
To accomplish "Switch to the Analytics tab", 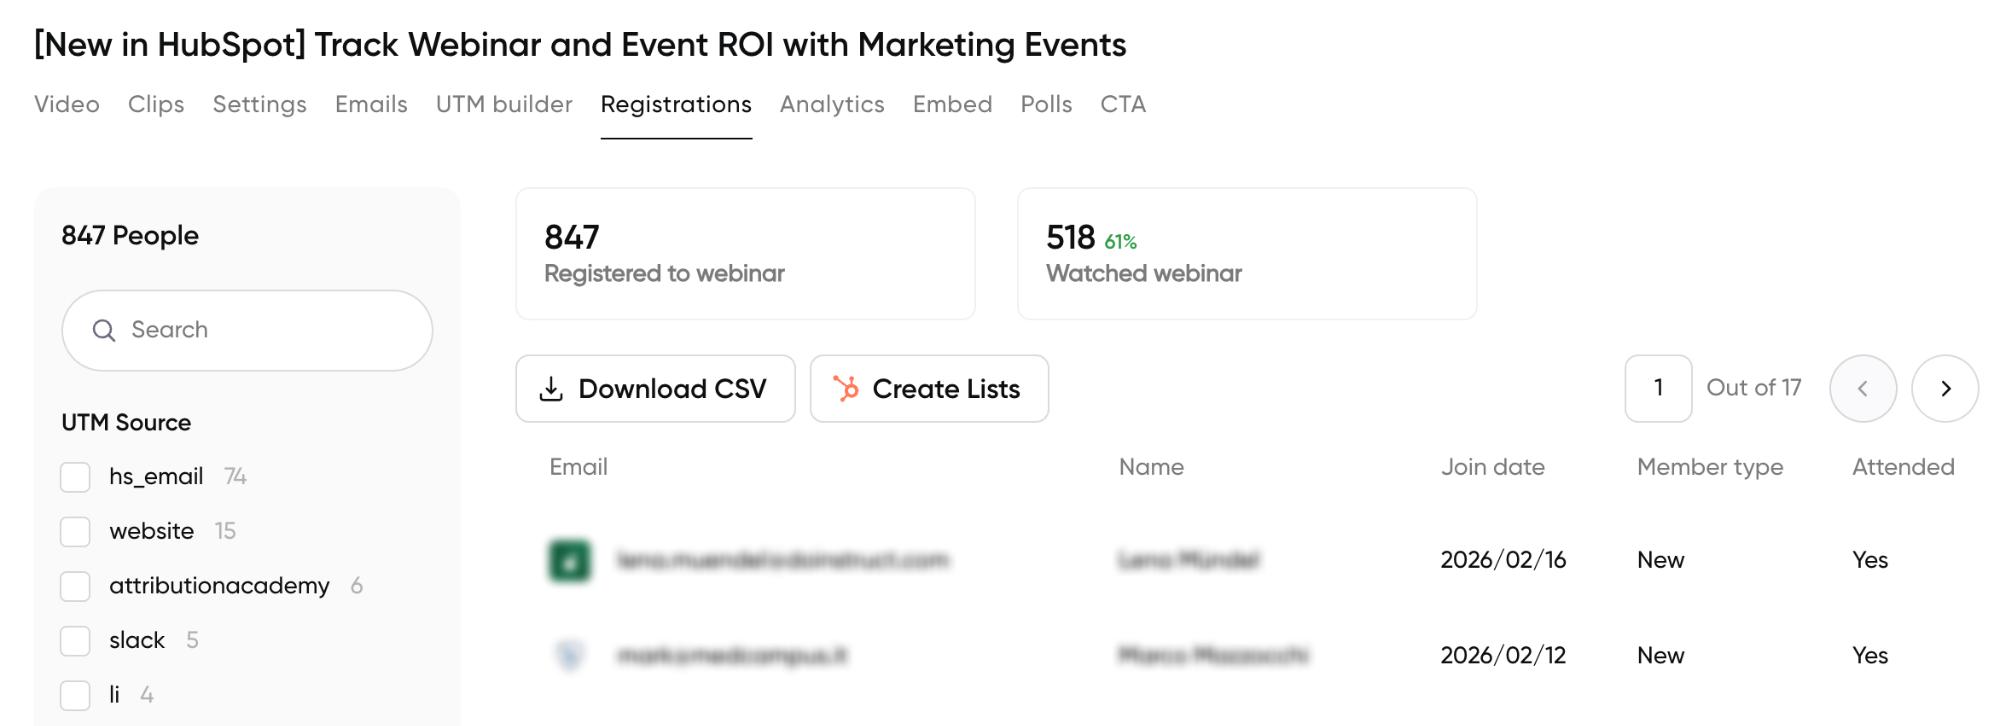I will (832, 104).
